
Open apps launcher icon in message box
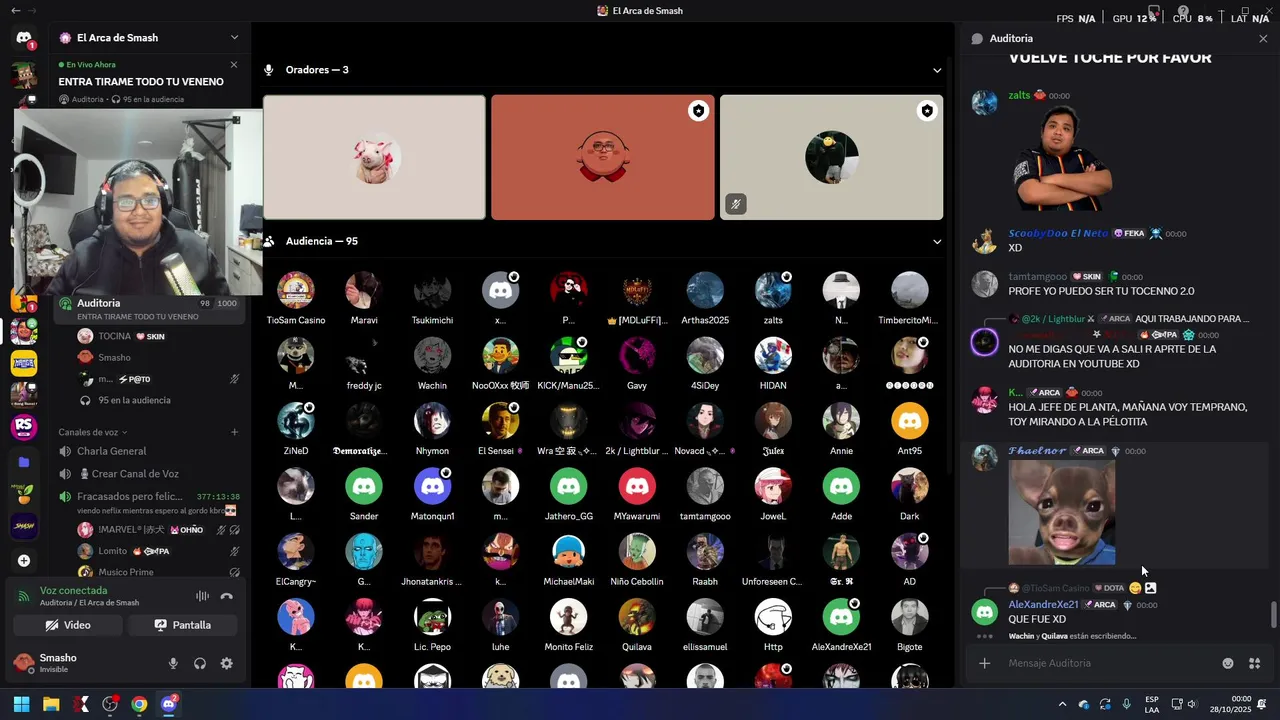[x=1255, y=663]
